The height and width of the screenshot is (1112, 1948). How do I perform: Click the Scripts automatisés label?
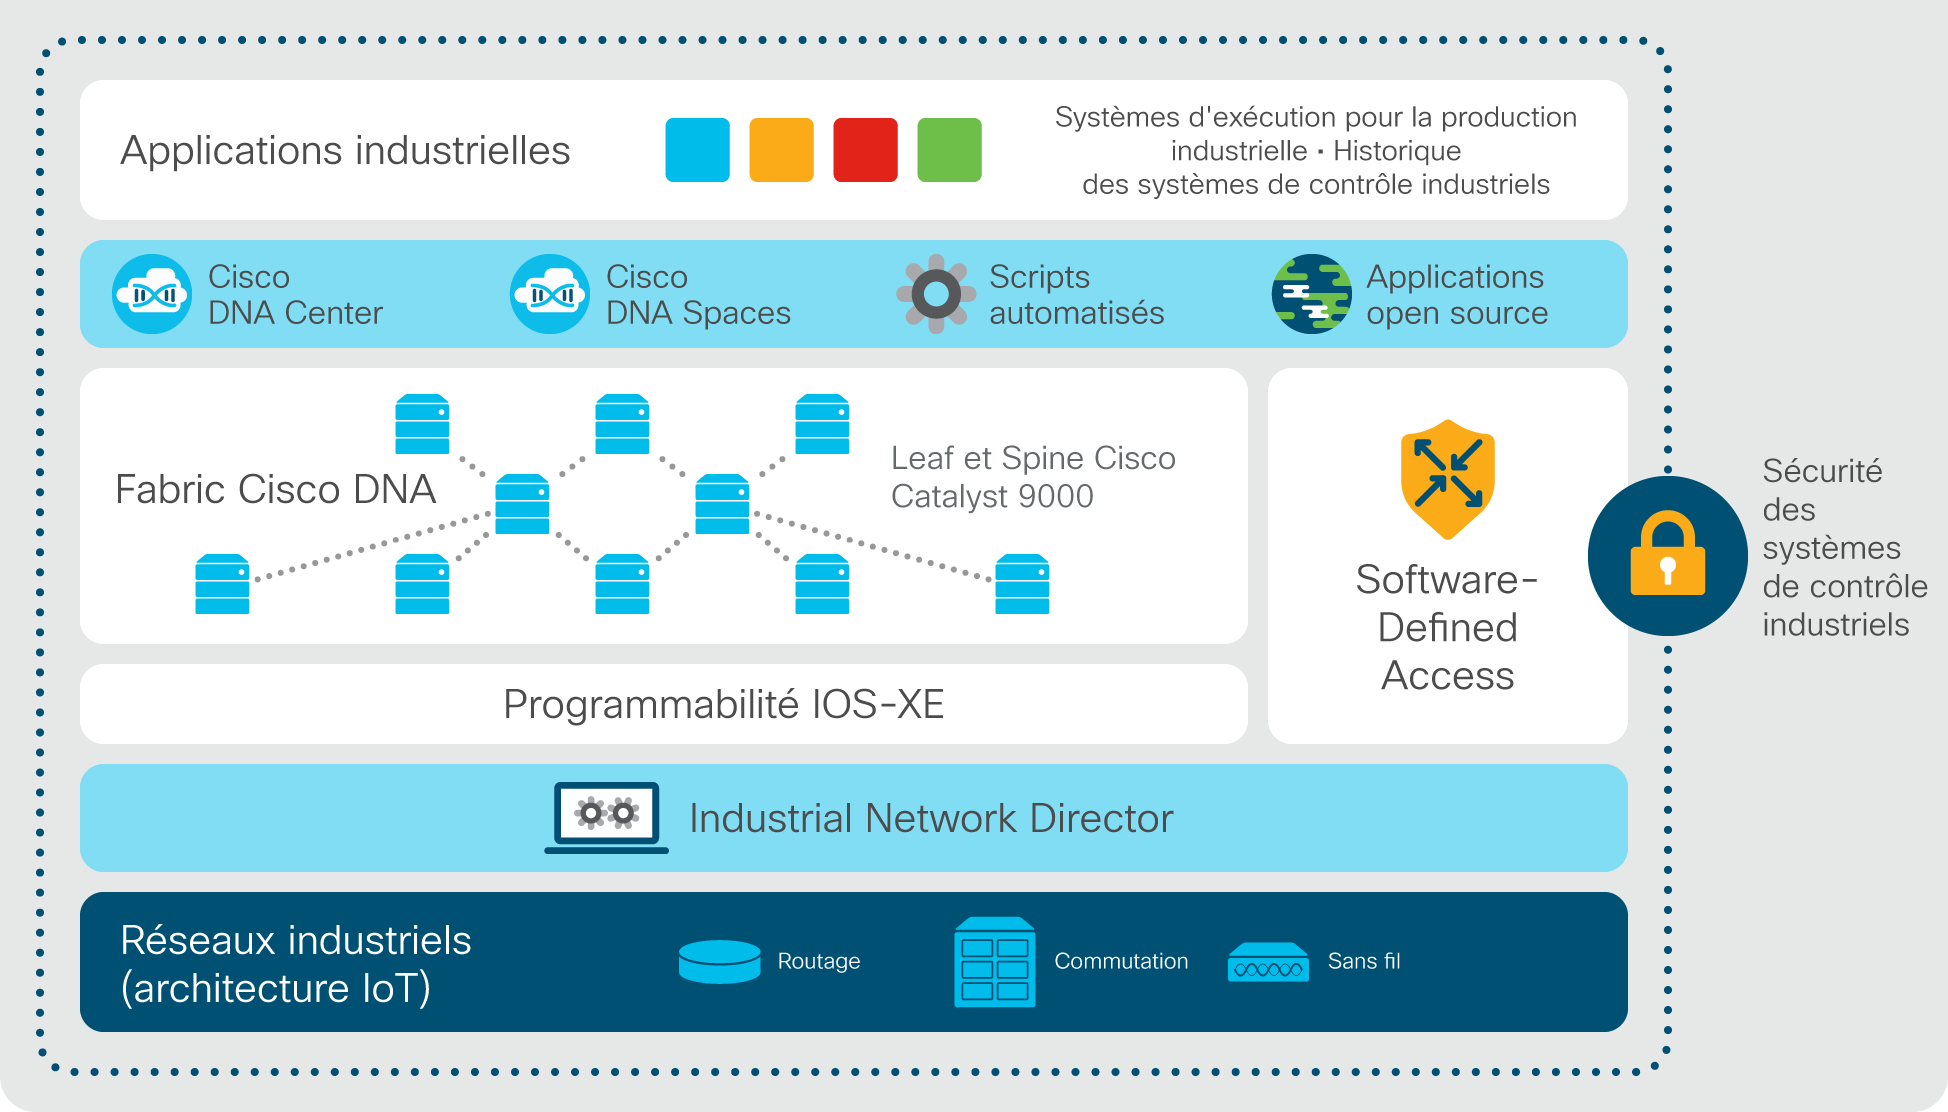click(x=1077, y=295)
